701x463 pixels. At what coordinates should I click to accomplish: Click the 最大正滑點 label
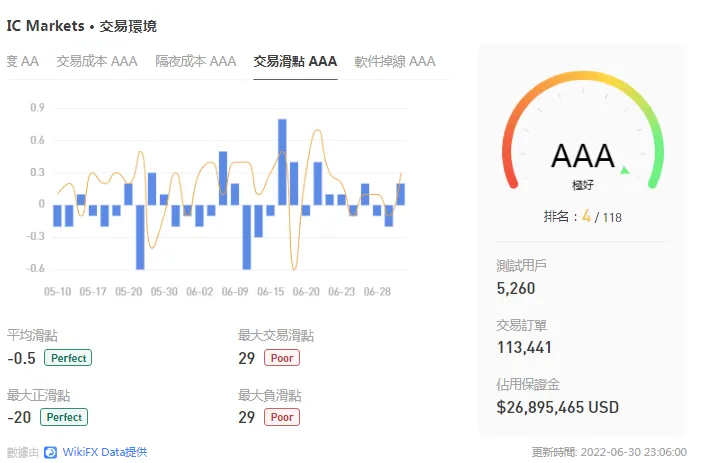(x=38, y=395)
